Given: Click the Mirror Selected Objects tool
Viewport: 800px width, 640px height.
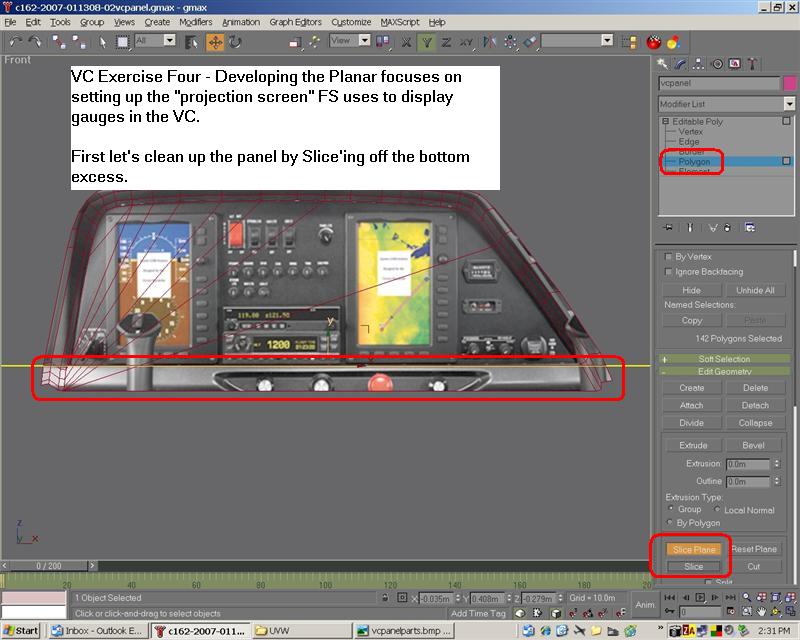Looking at the screenshot, I should point(489,42).
